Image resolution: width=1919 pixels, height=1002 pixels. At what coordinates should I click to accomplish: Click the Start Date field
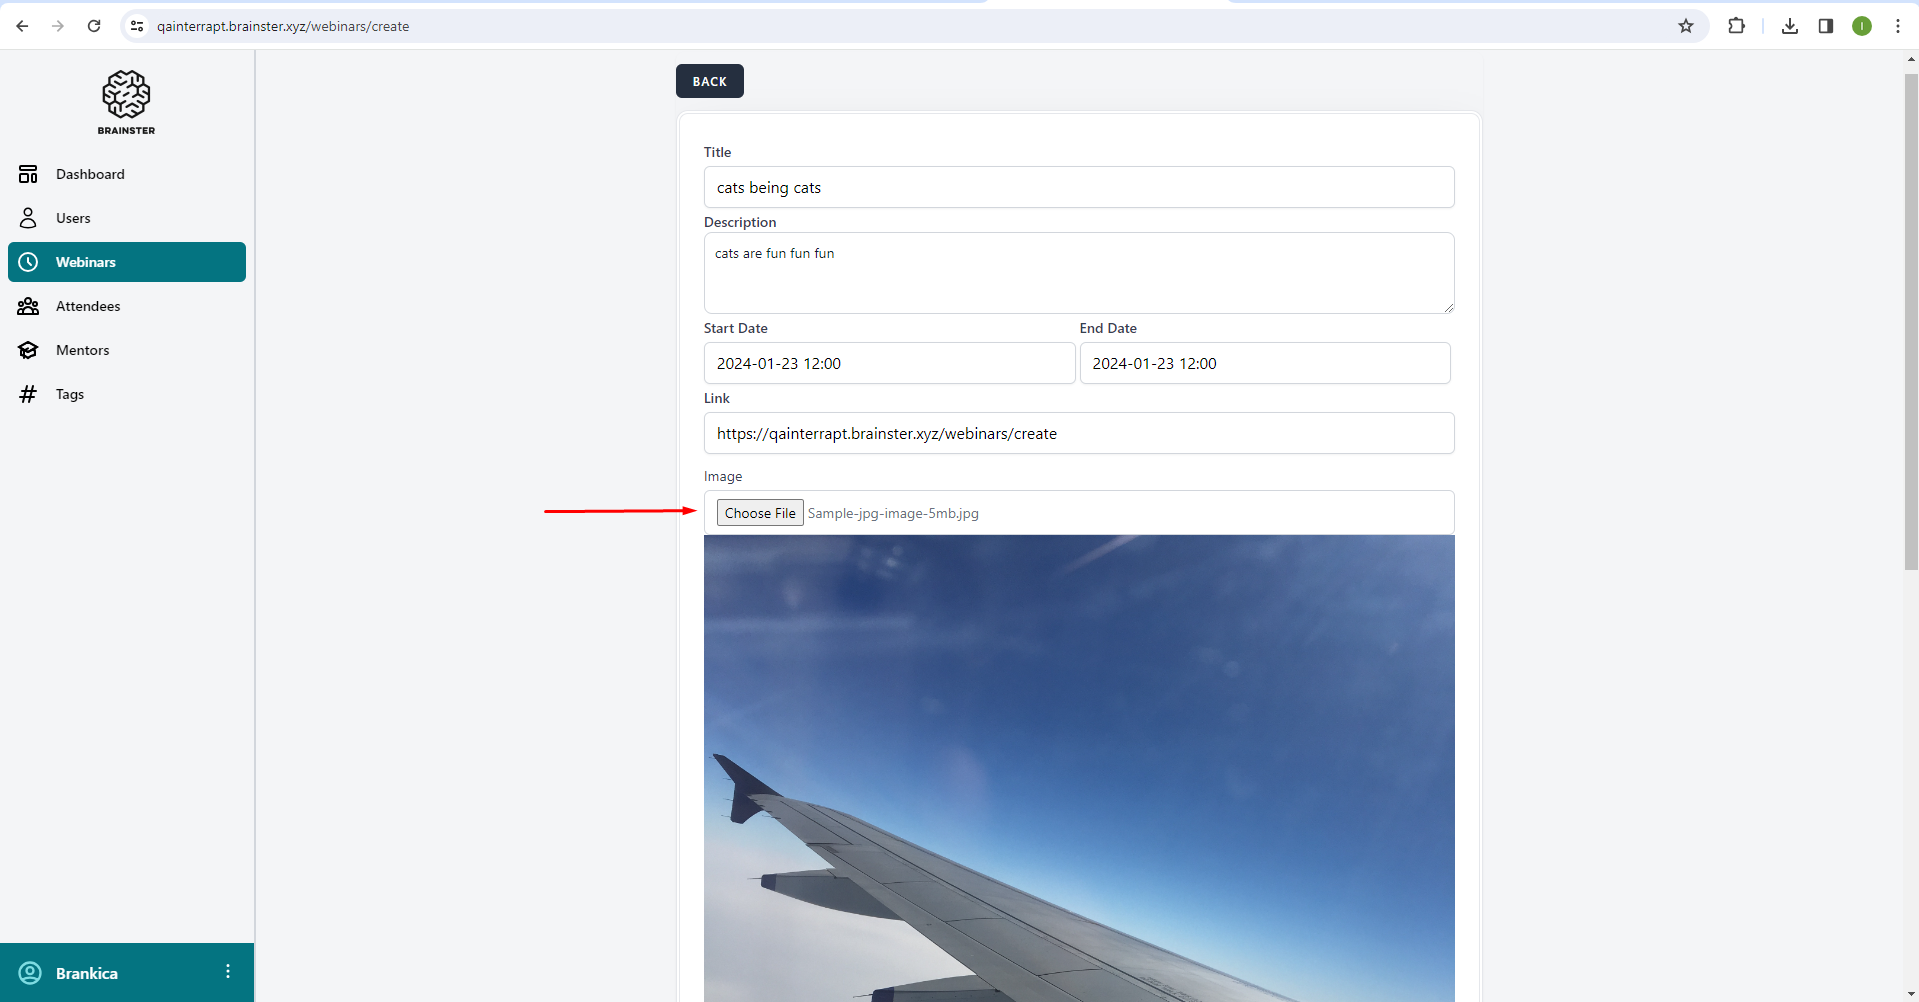click(x=889, y=363)
